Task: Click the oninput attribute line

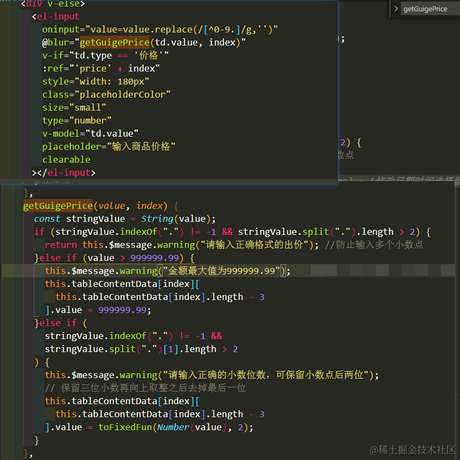Action: [160, 29]
